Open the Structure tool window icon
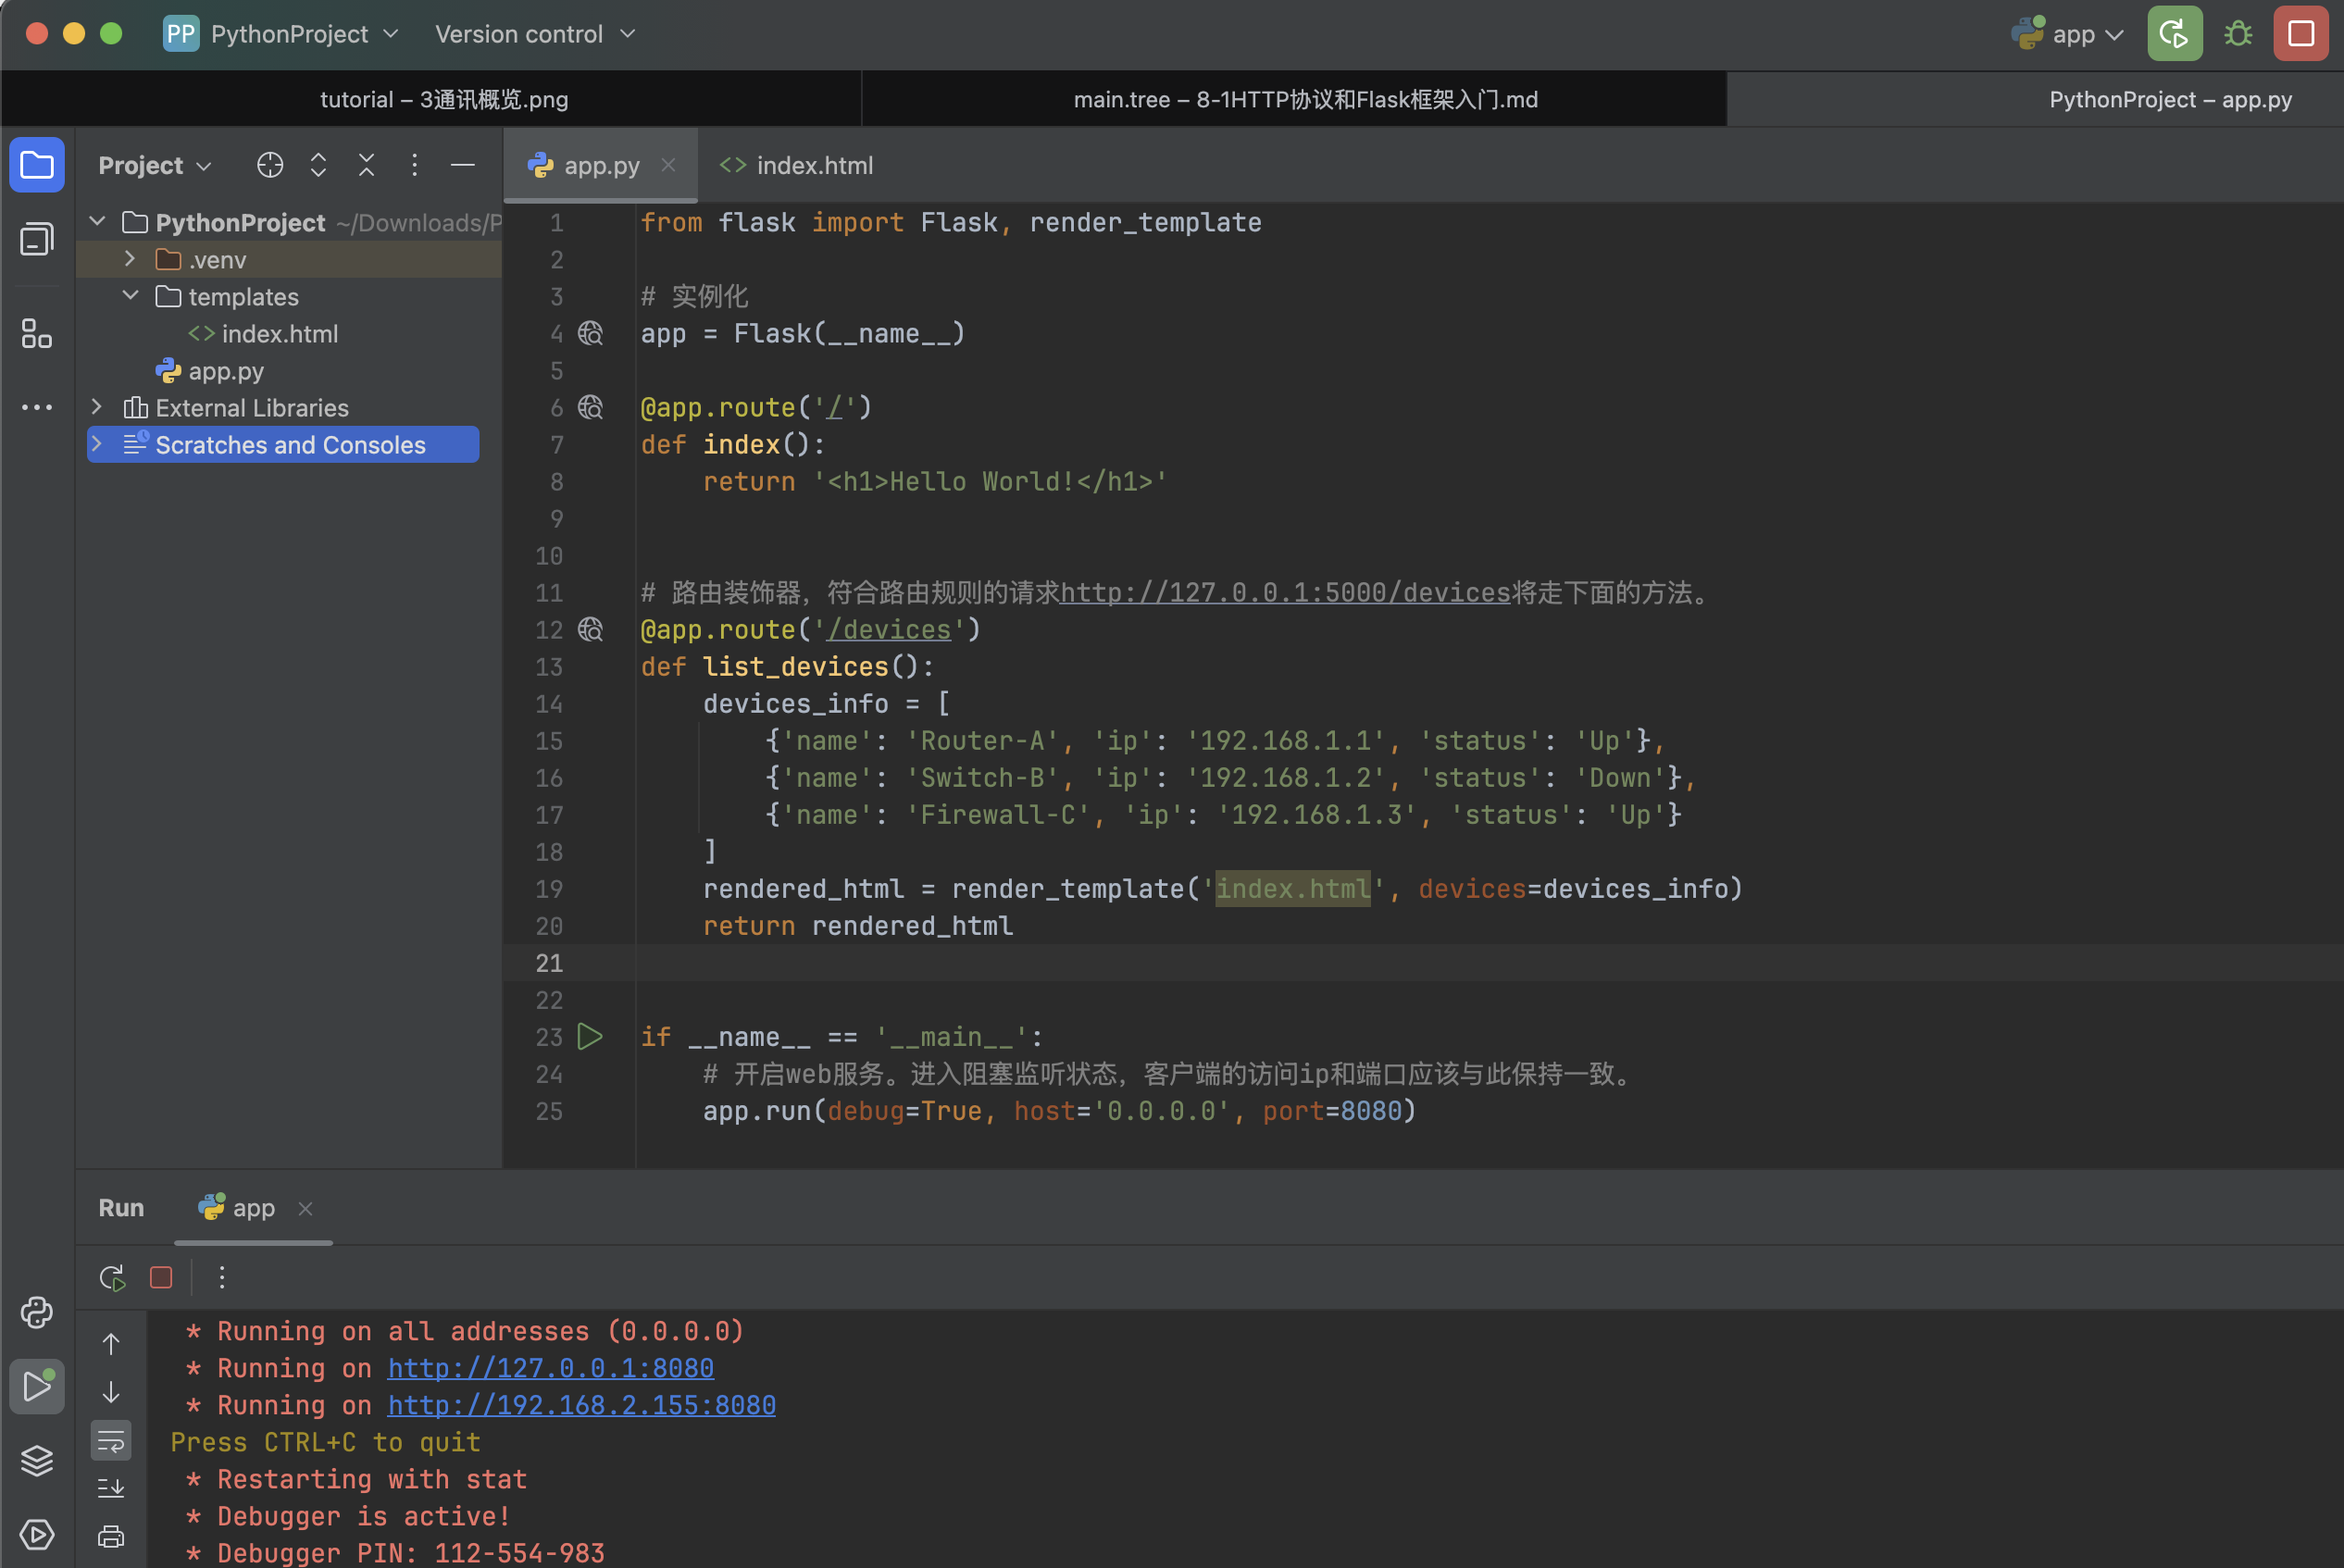The image size is (2344, 1568). coord(37,333)
